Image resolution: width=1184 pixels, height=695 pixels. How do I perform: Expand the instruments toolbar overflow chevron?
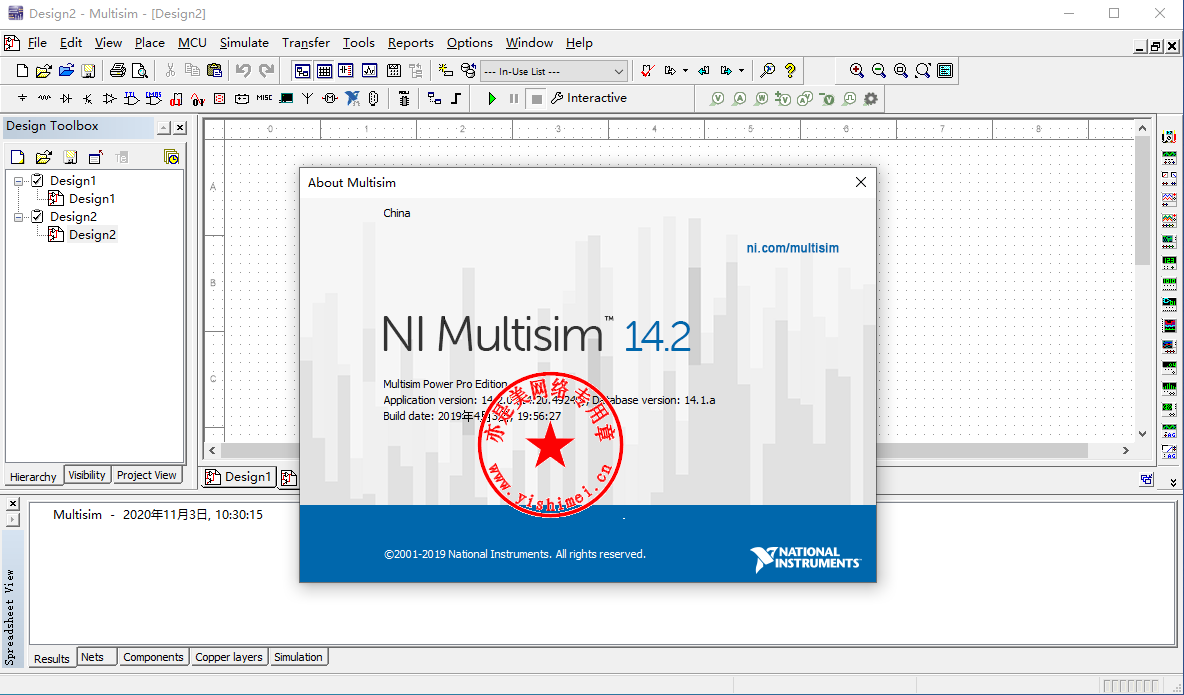1173,482
